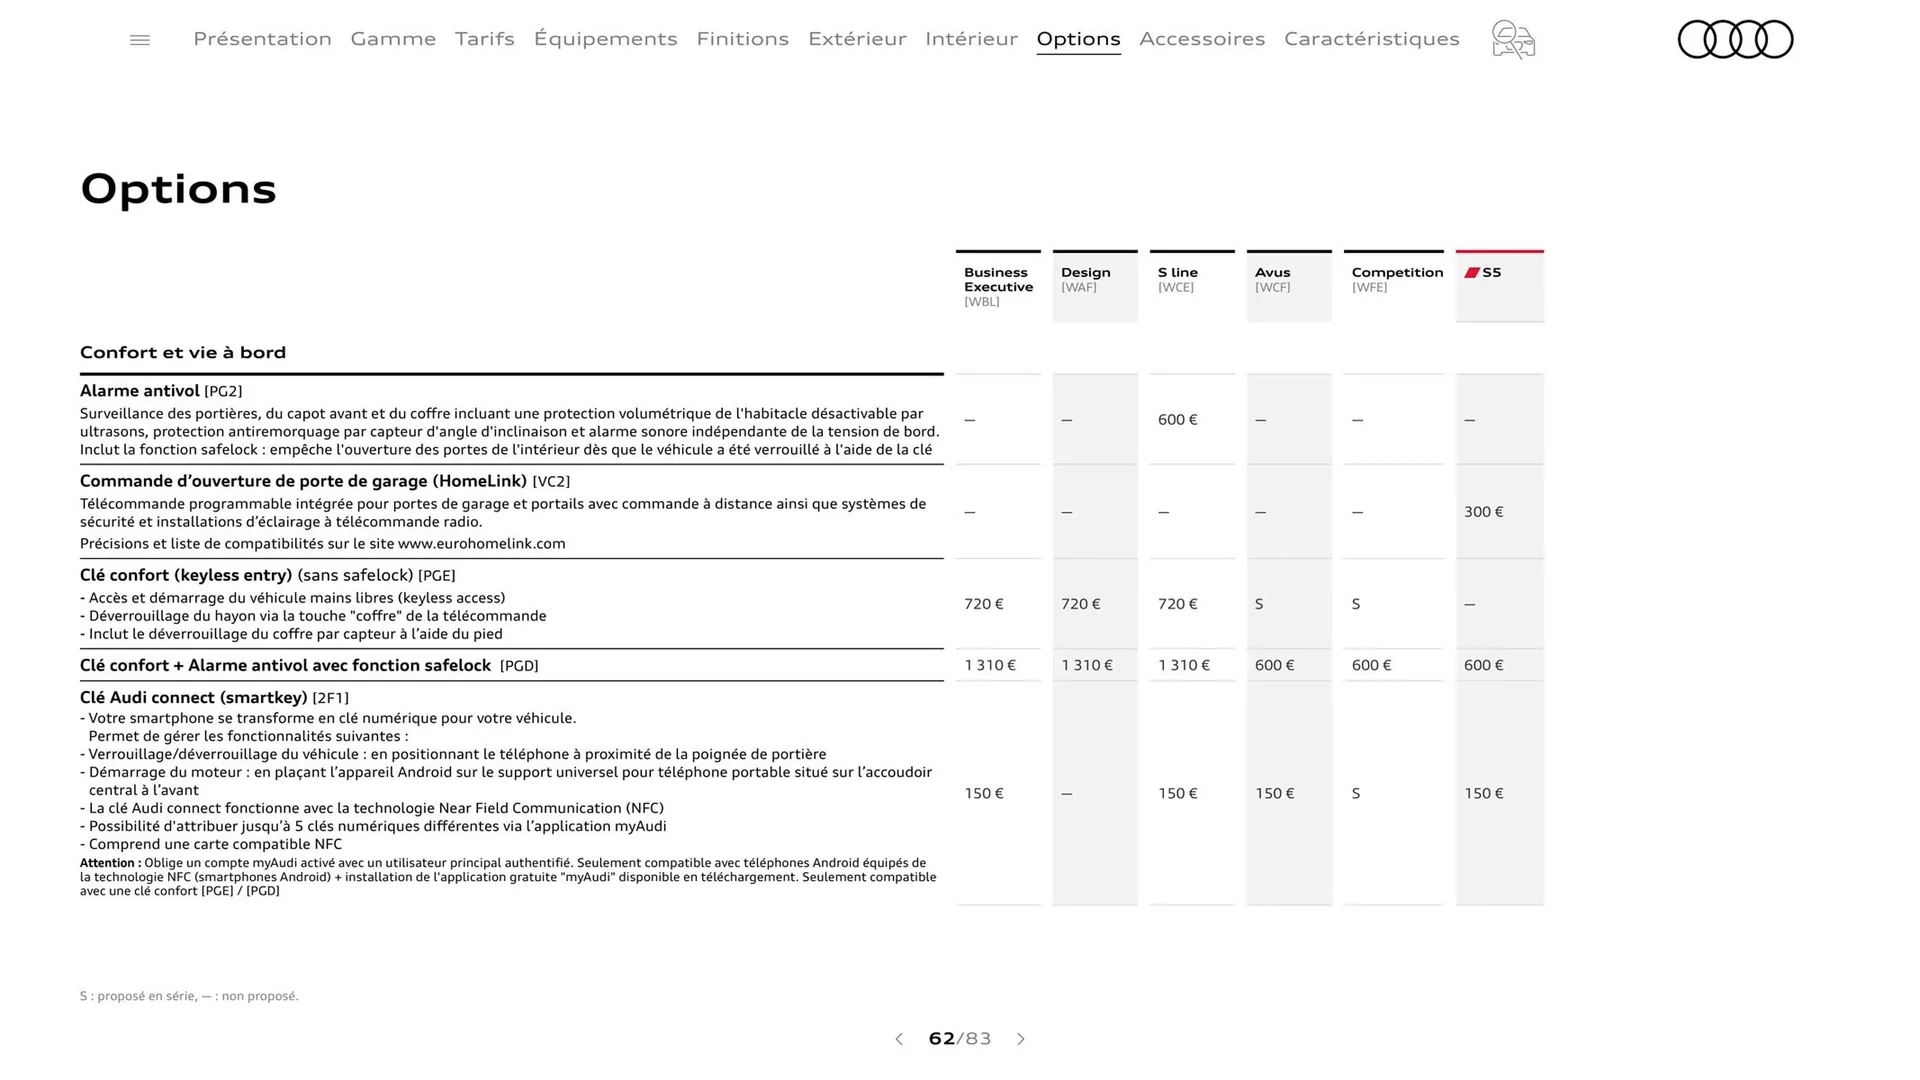This screenshot has height=1080, width=1920.
Task: Click 1 310 € price under Design
Action: pos(1087,665)
